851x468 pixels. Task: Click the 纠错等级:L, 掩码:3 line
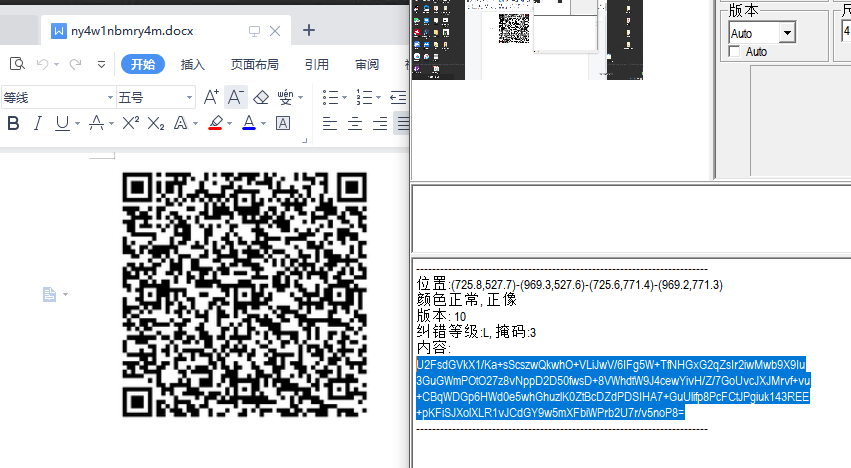(476, 332)
